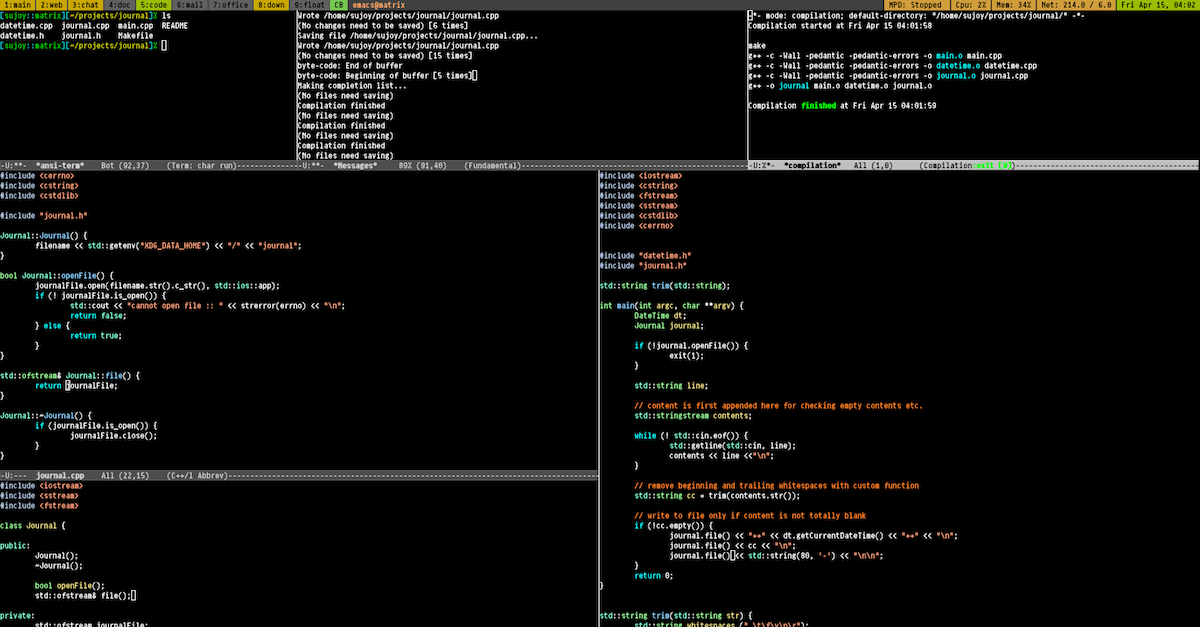Click 'class Journal {' in header pane
The height and width of the screenshot is (627, 1200).
32,525
